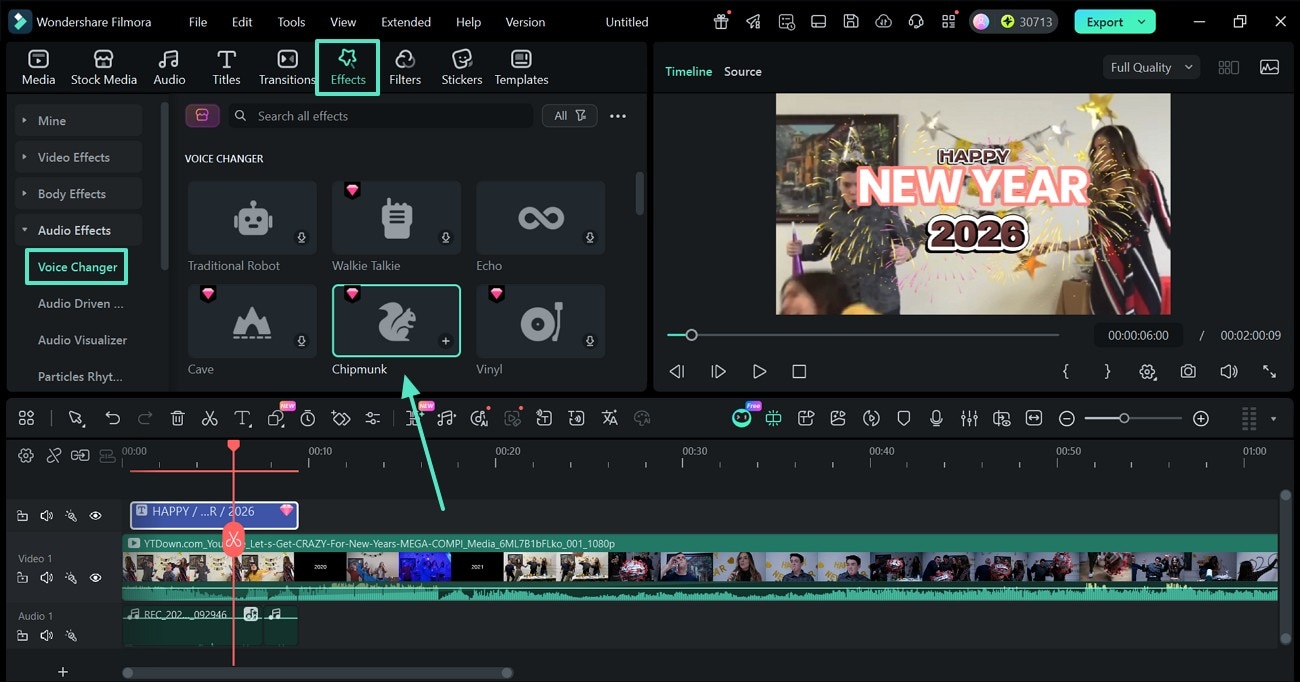Download the Vinyl effect
This screenshot has height=682, width=1300.
[590, 341]
